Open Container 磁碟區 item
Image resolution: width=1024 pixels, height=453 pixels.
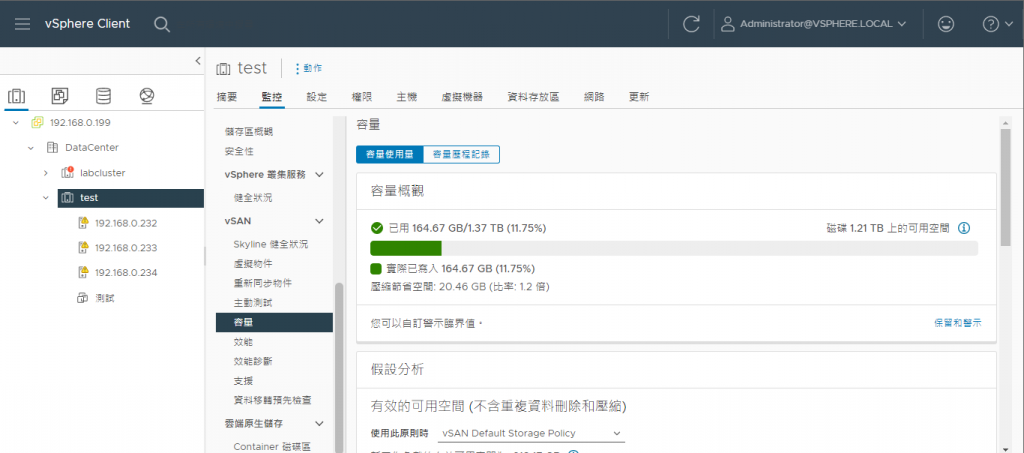click(x=272, y=446)
